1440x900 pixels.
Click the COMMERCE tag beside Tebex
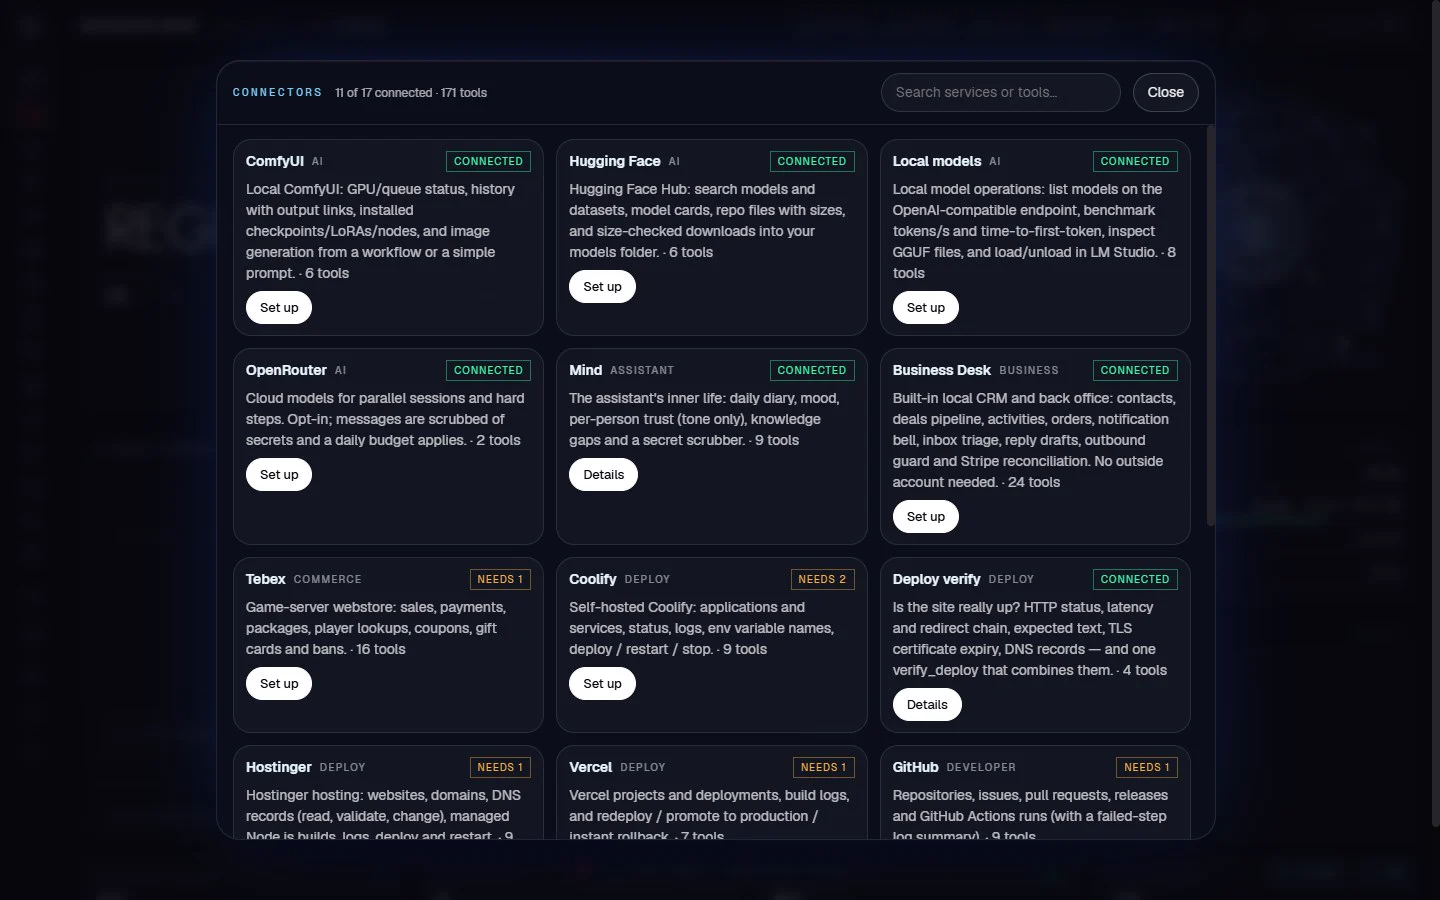328,580
